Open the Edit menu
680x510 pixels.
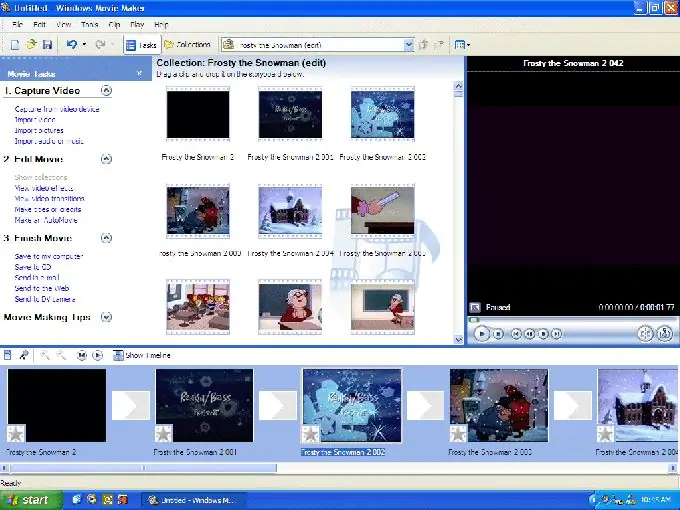click(x=39, y=25)
